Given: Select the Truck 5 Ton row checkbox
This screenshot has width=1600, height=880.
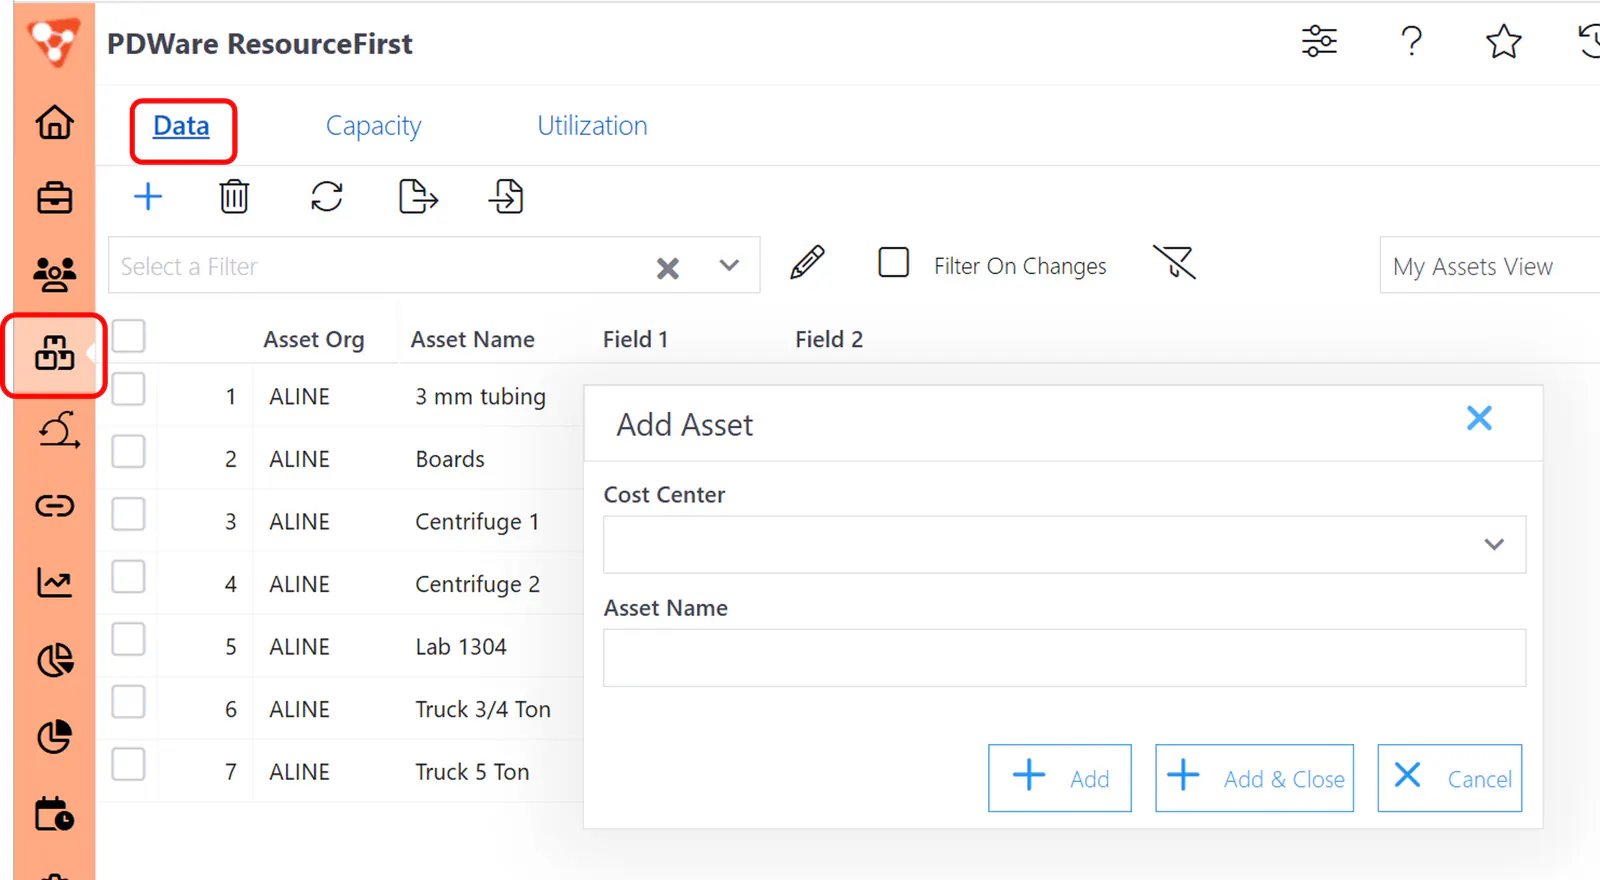Looking at the screenshot, I should [128, 764].
